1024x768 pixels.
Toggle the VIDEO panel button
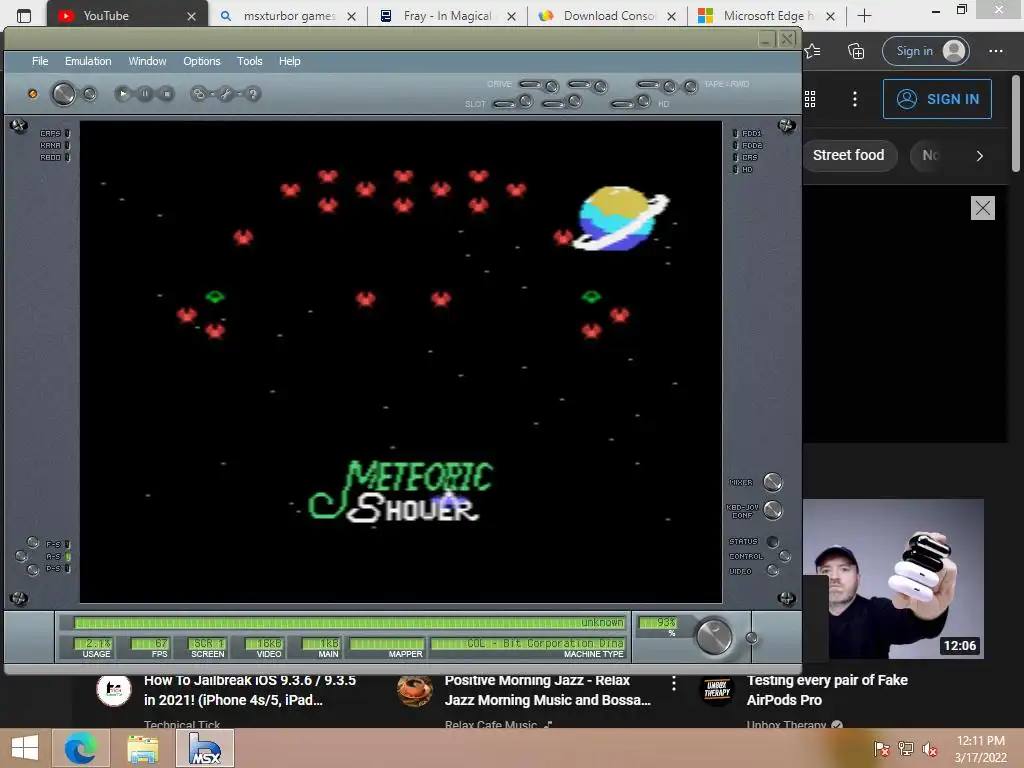(x=773, y=571)
